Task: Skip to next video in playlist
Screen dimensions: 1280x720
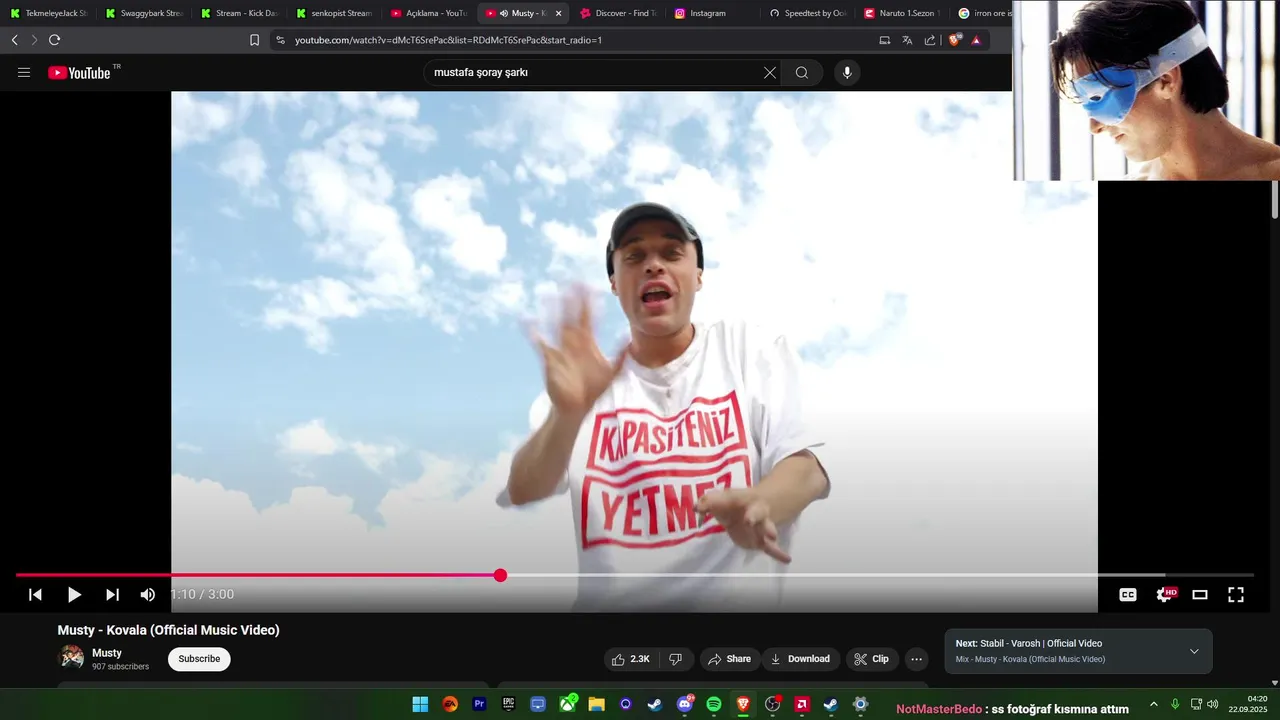Action: pyautogui.click(x=112, y=594)
